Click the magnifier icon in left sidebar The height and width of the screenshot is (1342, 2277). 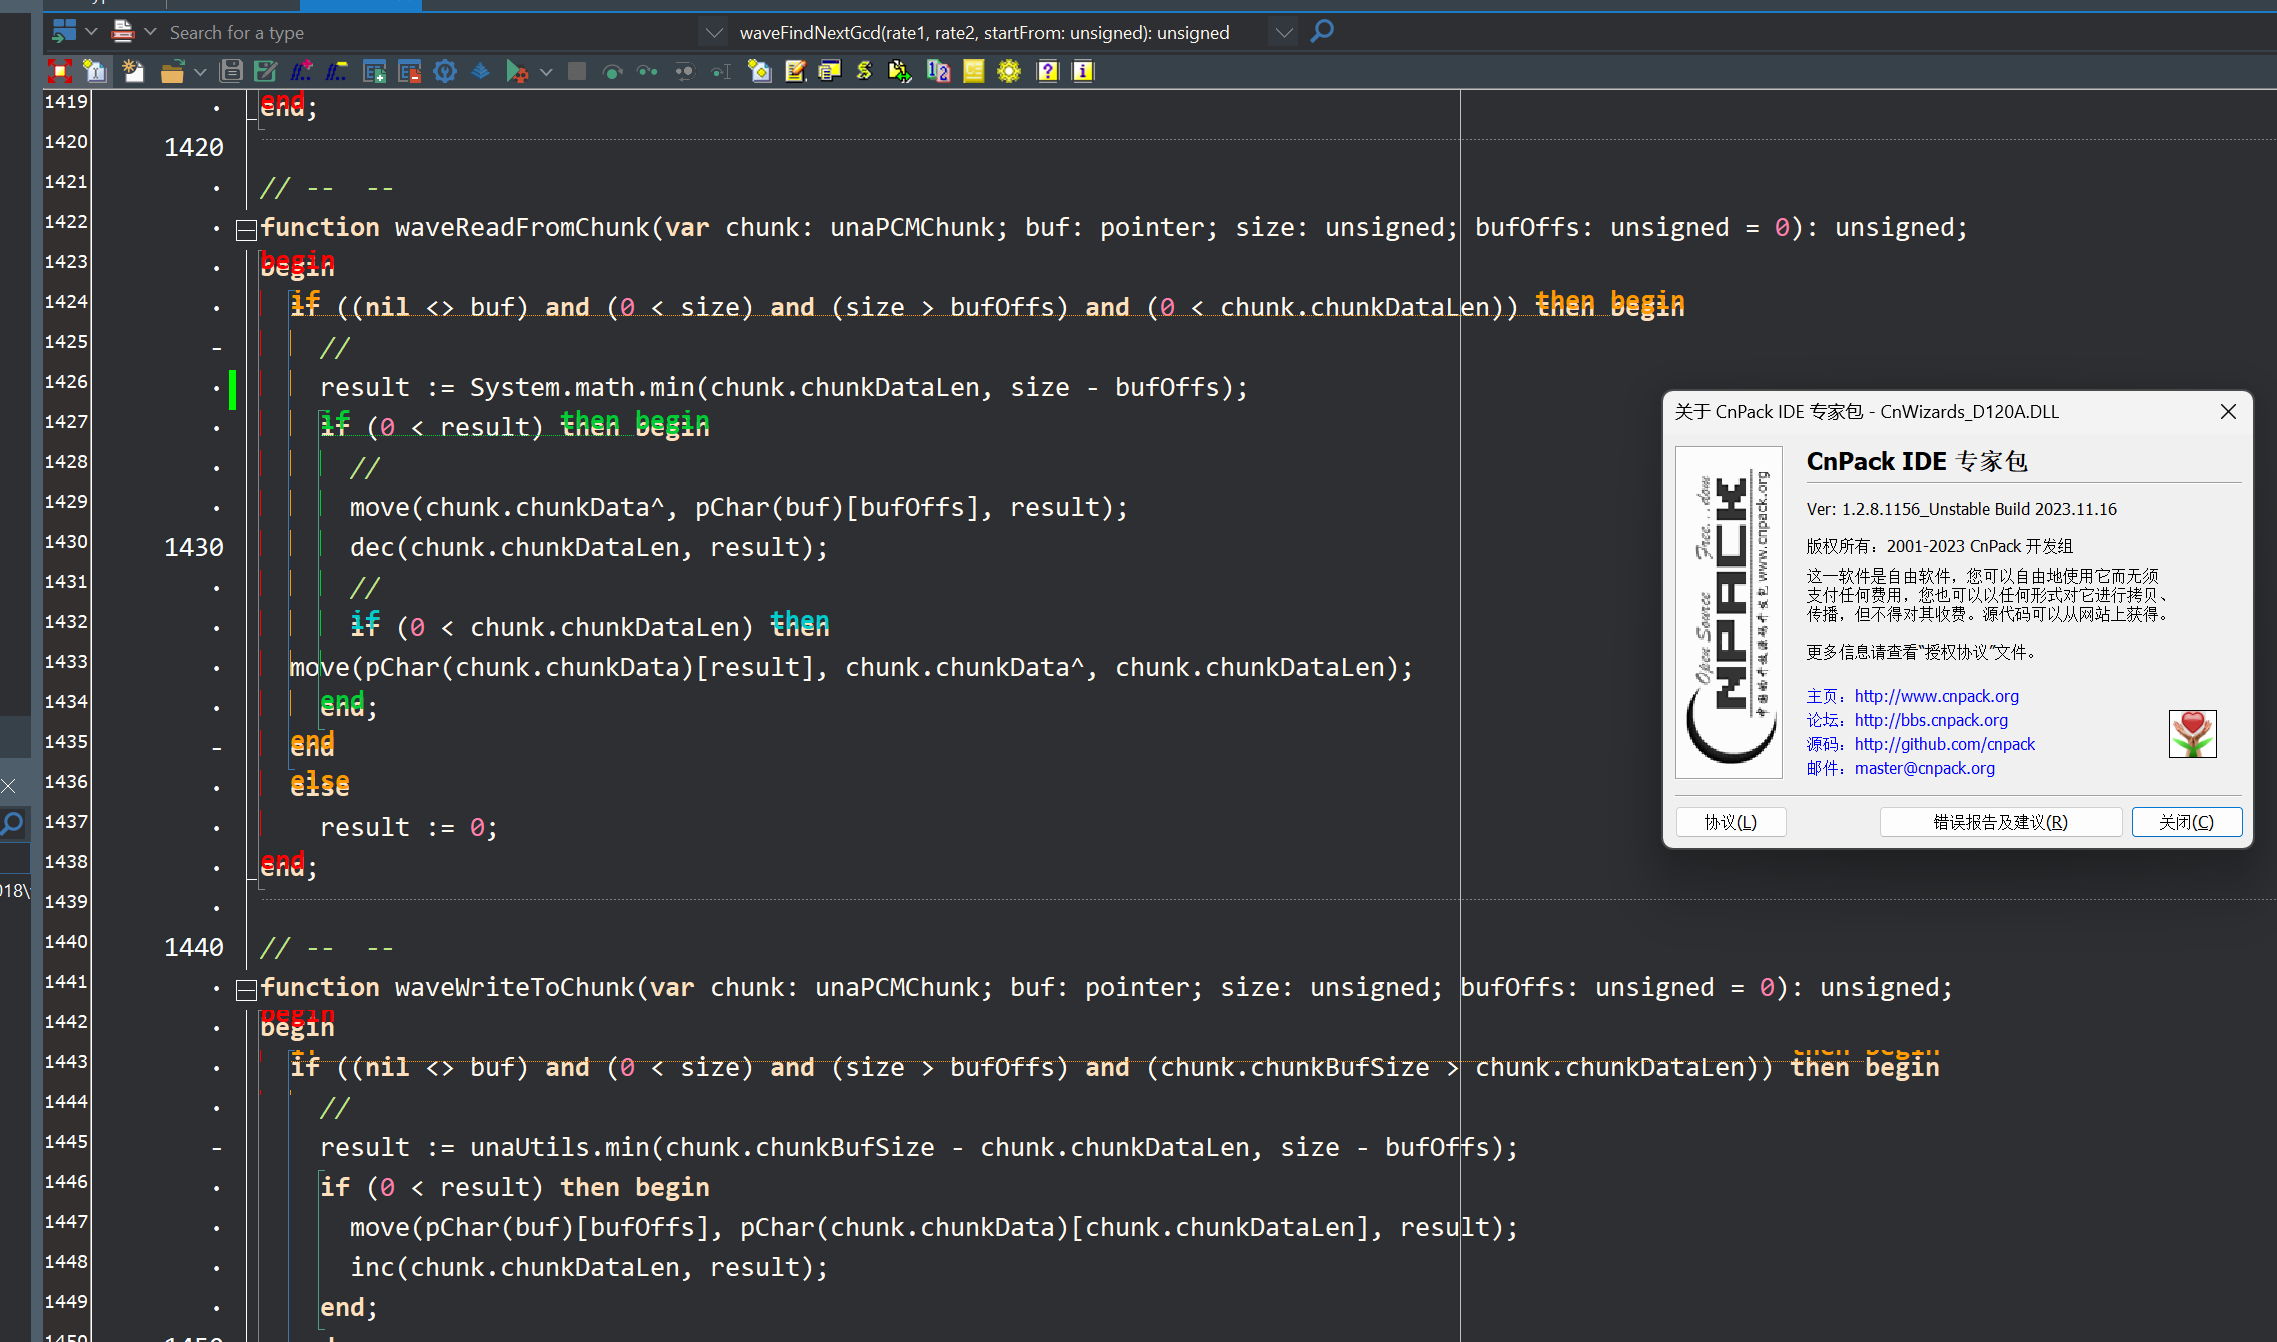click(x=12, y=824)
